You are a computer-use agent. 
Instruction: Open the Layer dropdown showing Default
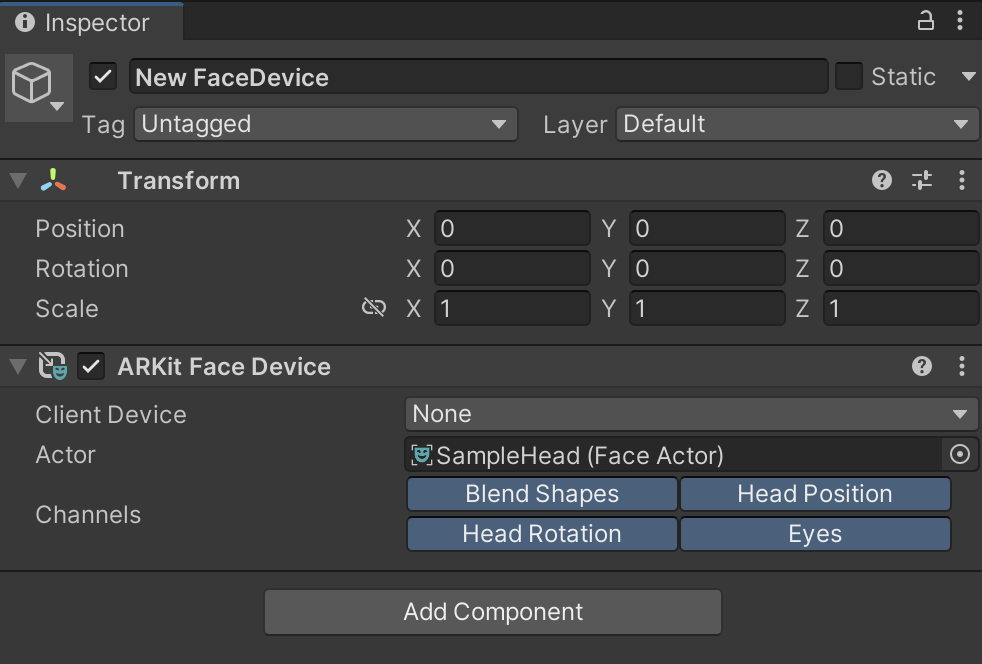point(797,124)
